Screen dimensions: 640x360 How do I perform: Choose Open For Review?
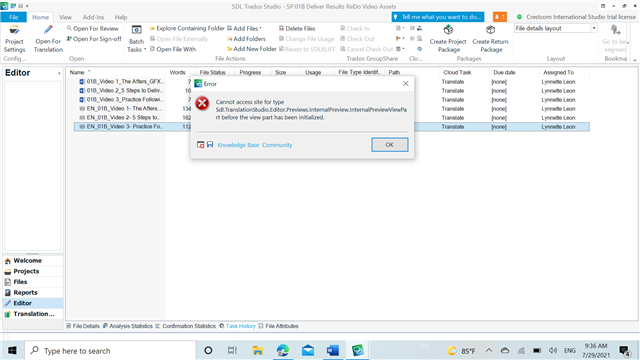[x=92, y=28]
